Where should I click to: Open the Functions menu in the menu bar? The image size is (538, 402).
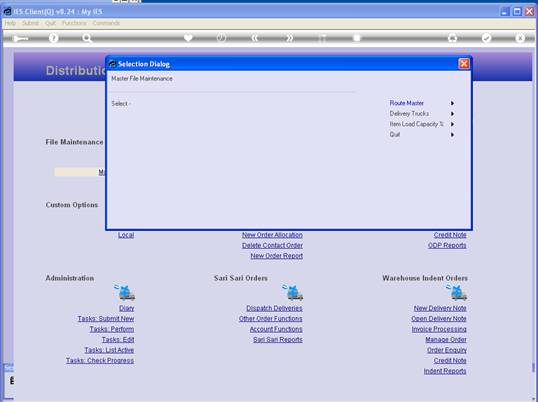click(74, 23)
